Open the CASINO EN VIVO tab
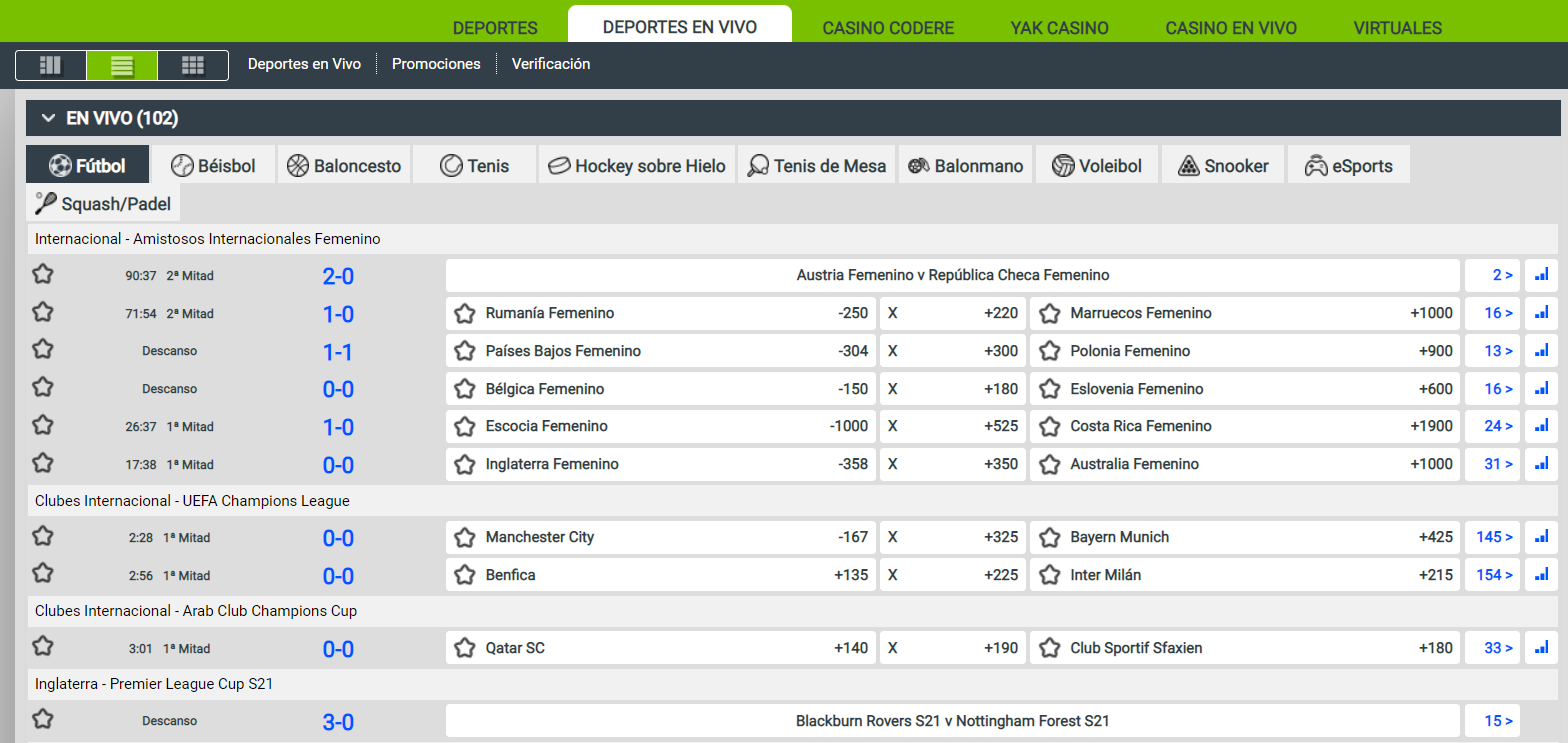Image resolution: width=1568 pixels, height=743 pixels. point(1230,28)
